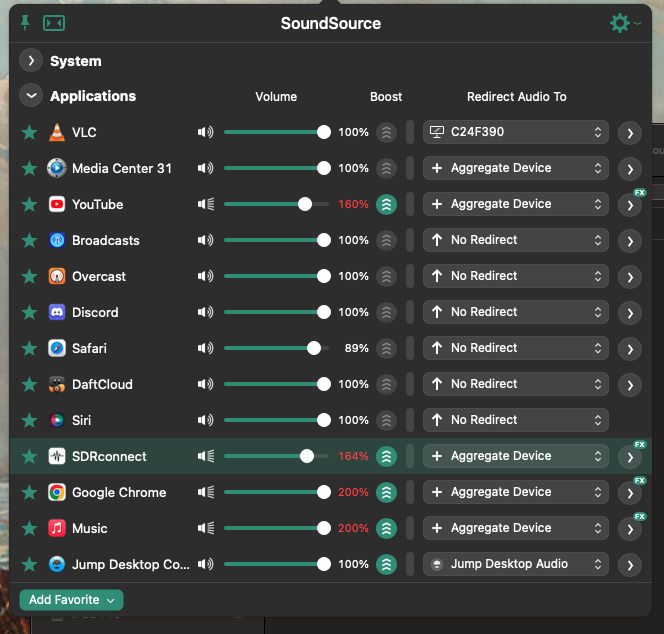This screenshot has width=664, height=634.
Task: Disable Google Chrome volume boost
Action: click(x=386, y=492)
